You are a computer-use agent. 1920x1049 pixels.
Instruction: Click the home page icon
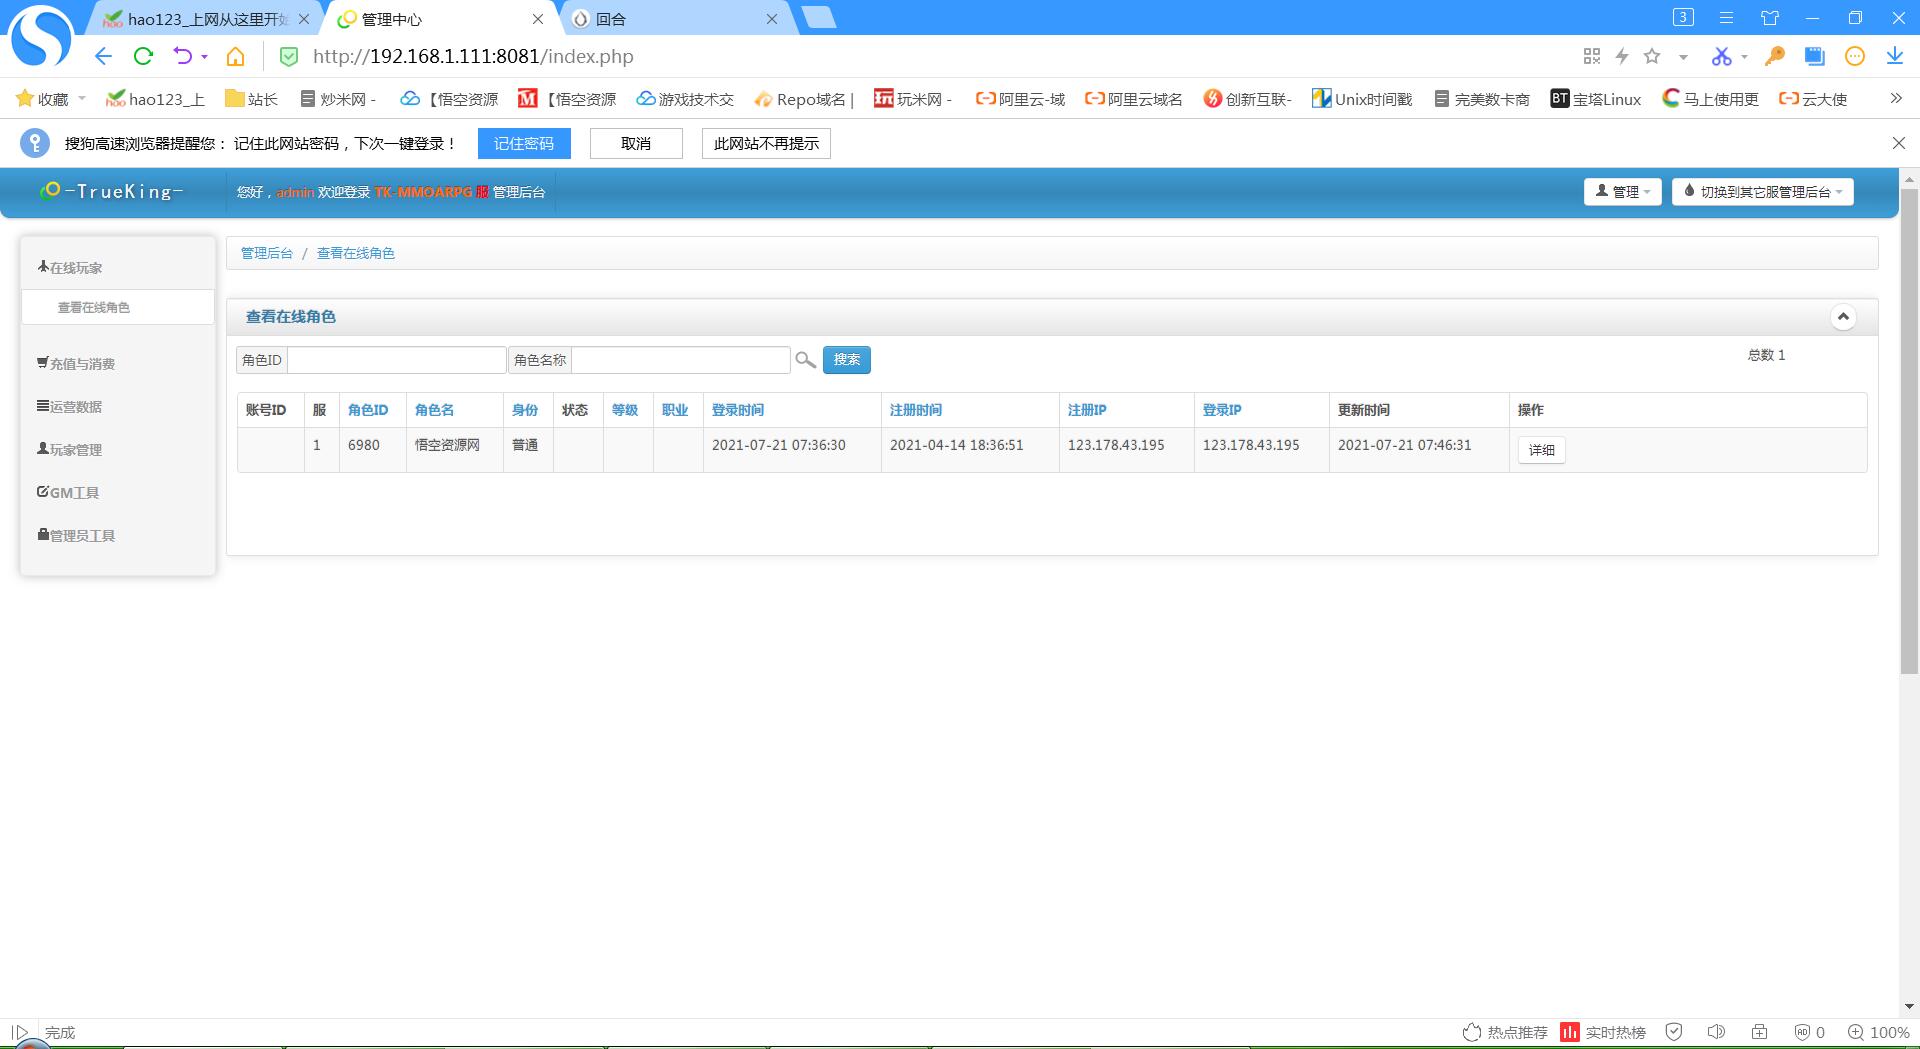point(235,56)
